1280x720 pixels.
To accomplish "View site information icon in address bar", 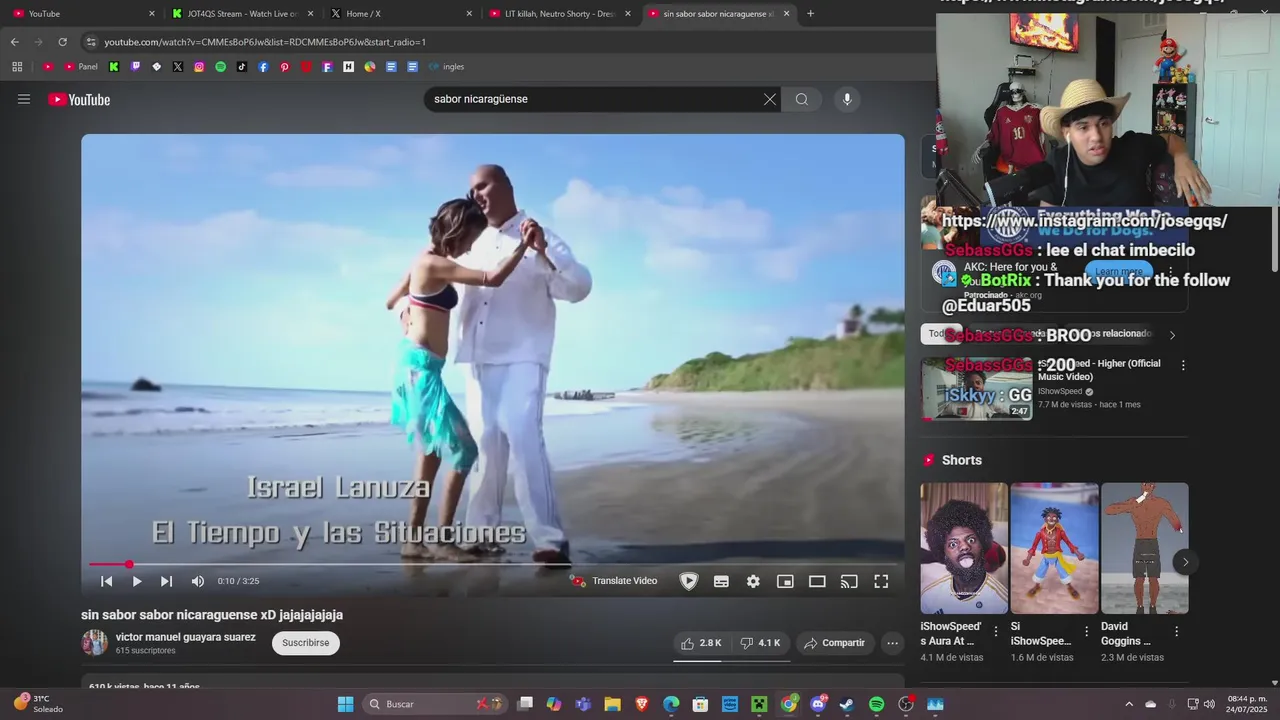I will [x=91, y=42].
